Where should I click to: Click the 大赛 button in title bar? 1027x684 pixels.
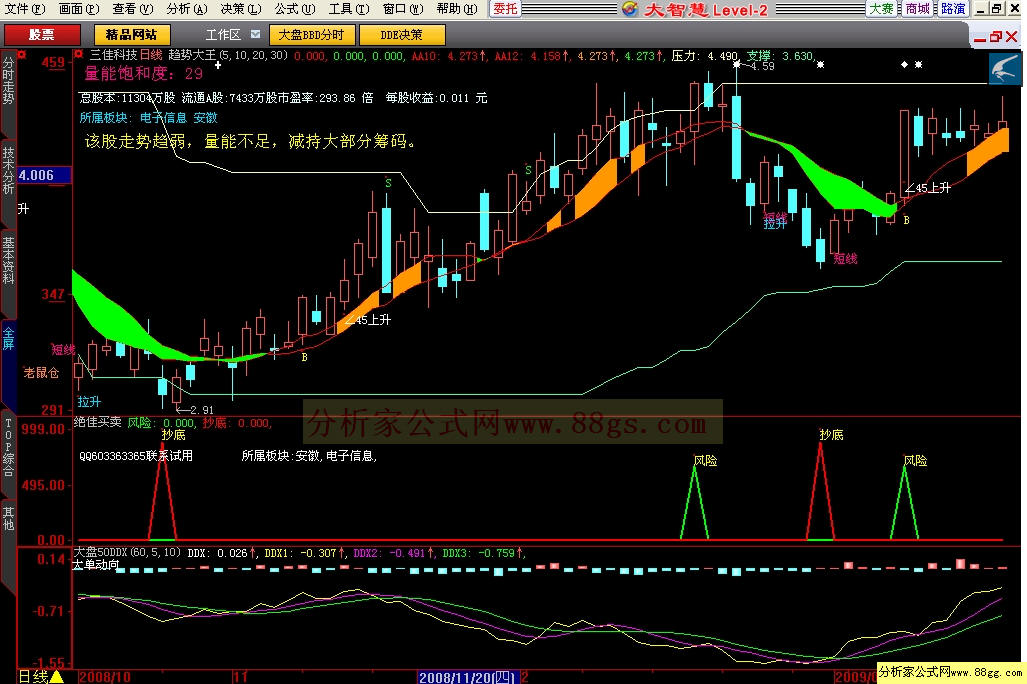pyautogui.click(x=881, y=9)
